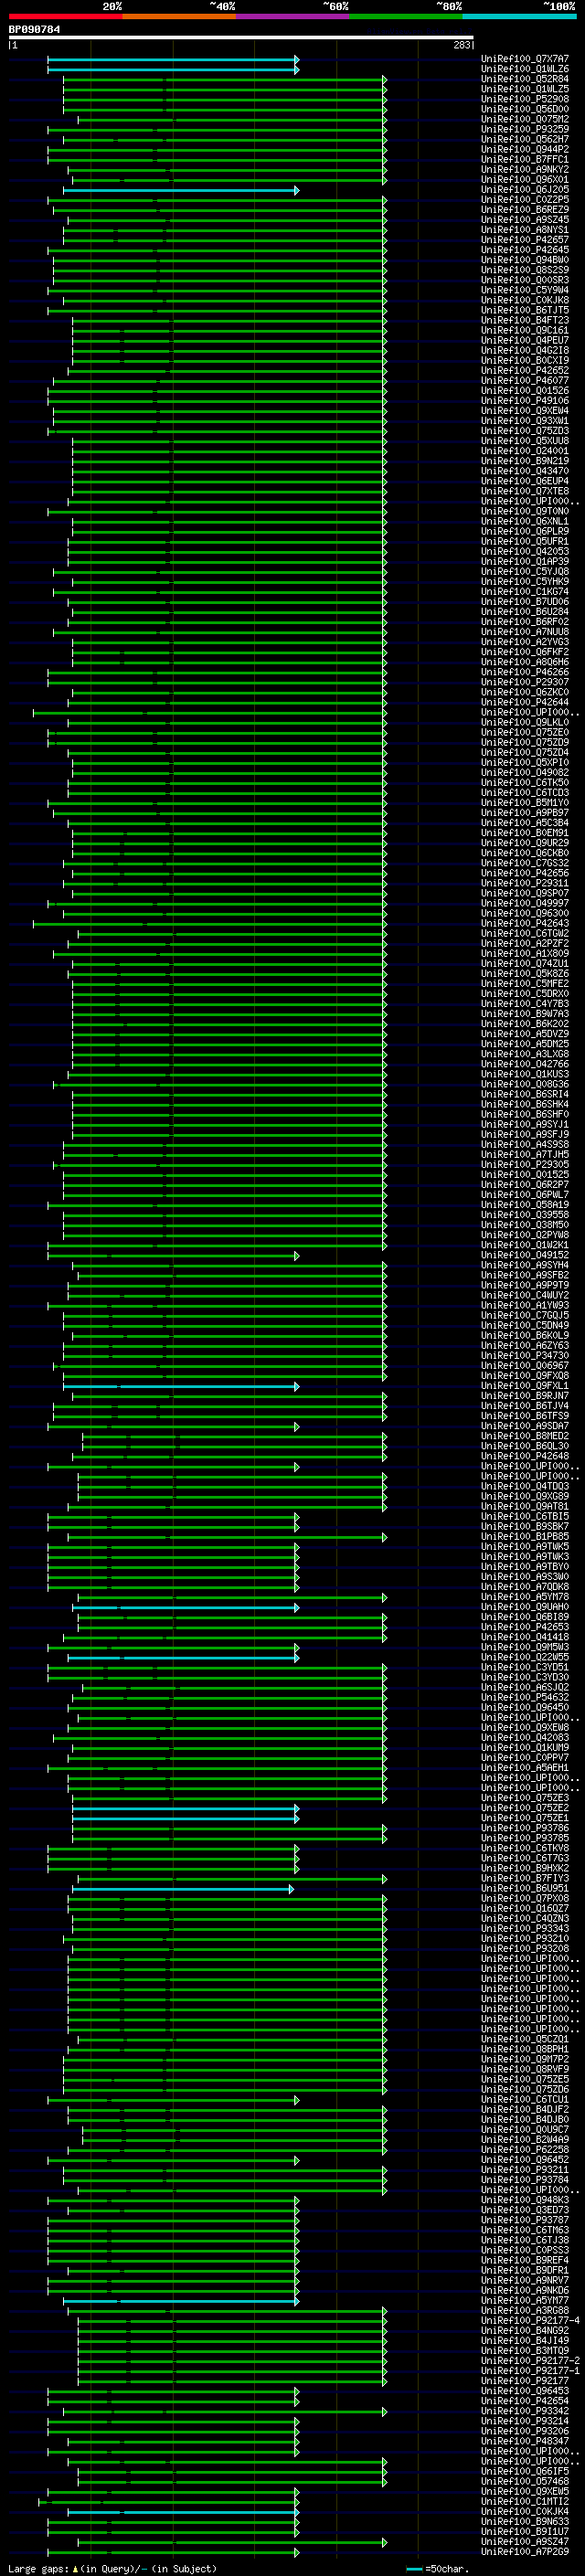Select hit UniRef100_C0Z2P5

pyautogui.click(x=525, y=200)
